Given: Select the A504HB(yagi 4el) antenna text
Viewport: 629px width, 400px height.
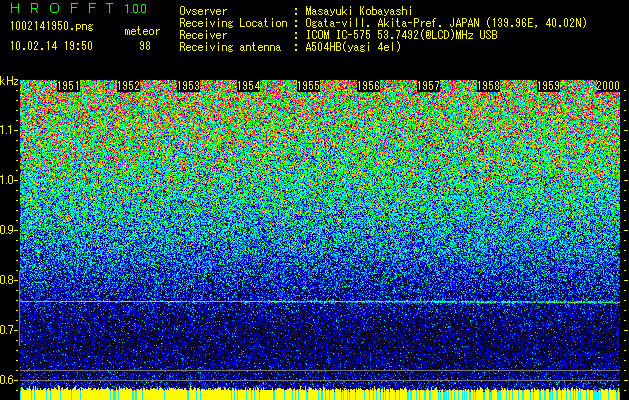Looking at the screenshot, I should tap(353, 47).
